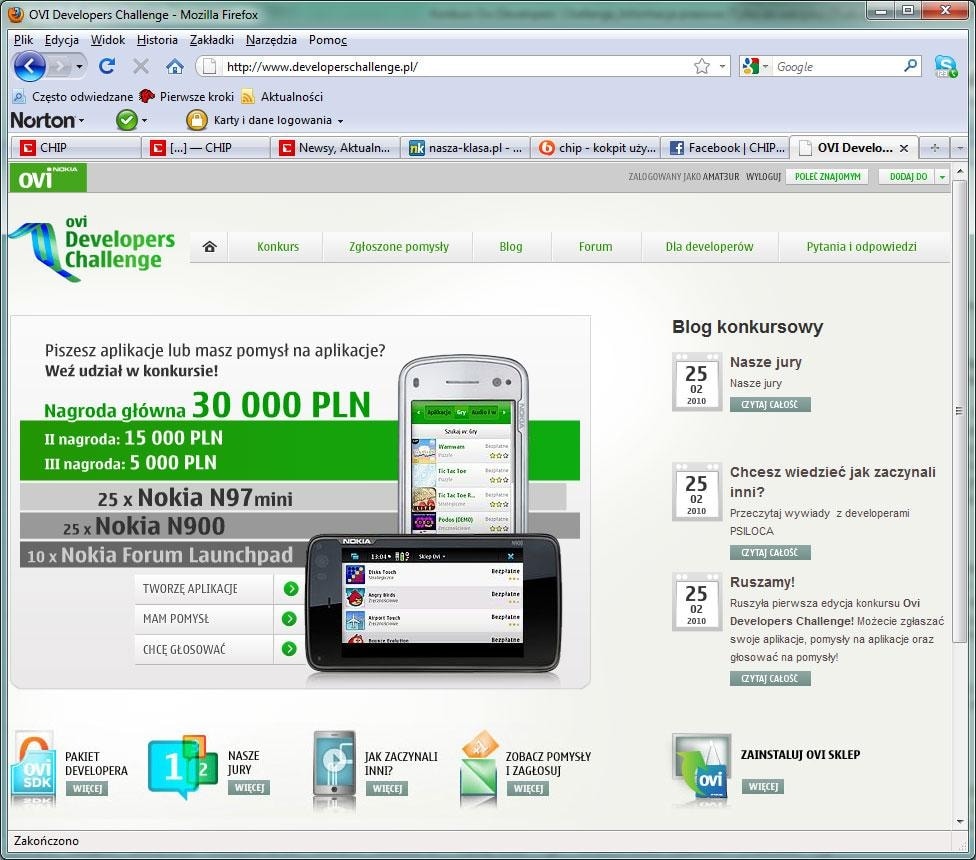The width and height of the screenshot is (976, 860).
Task: Click the site's home icon in navigation
Action: (209, 246)
